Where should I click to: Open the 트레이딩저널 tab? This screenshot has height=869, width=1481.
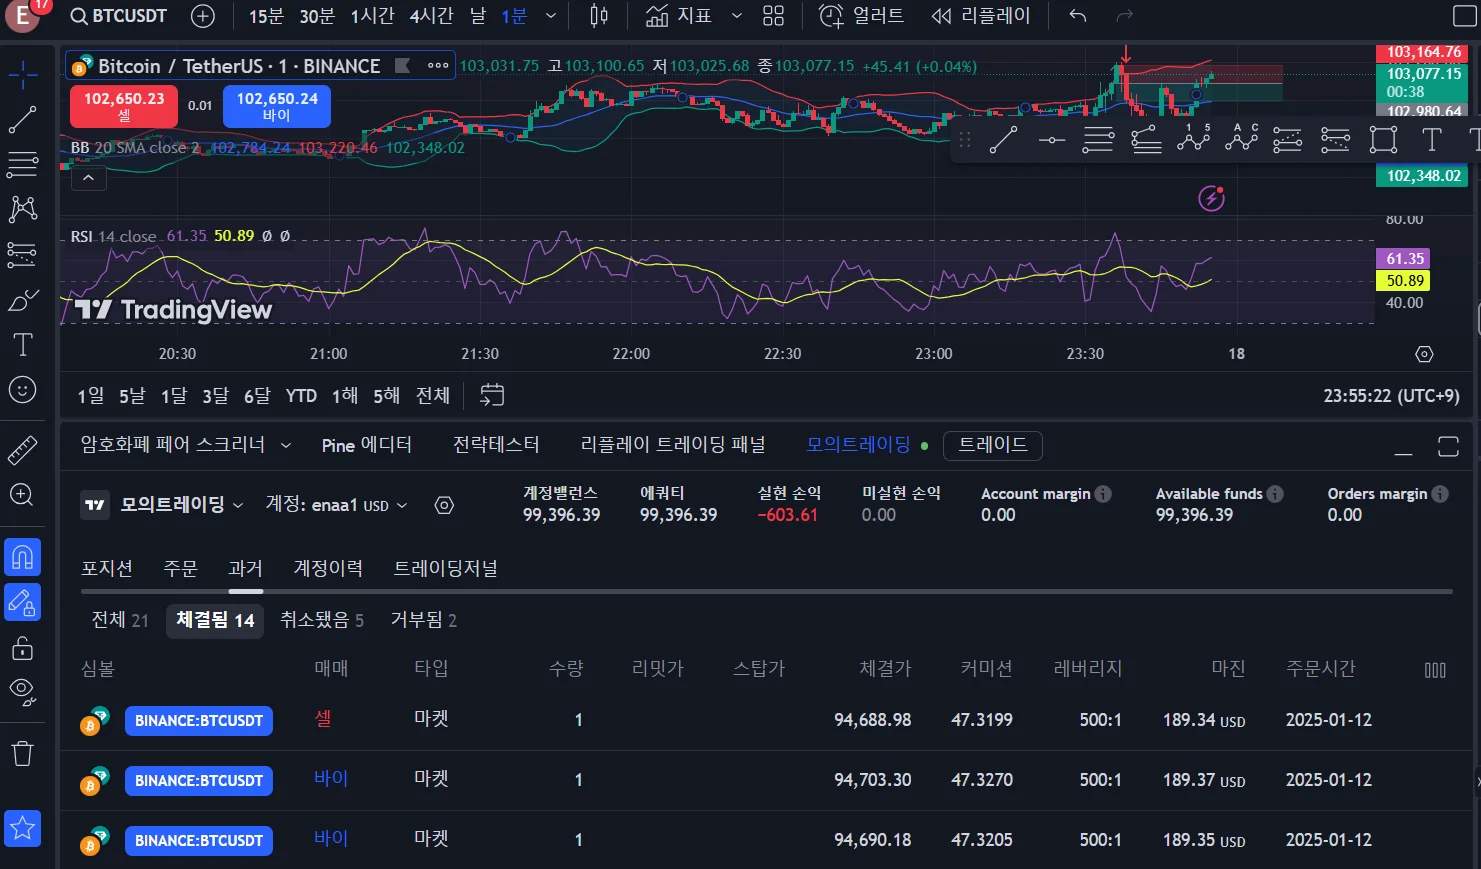(x=446, y=568)
